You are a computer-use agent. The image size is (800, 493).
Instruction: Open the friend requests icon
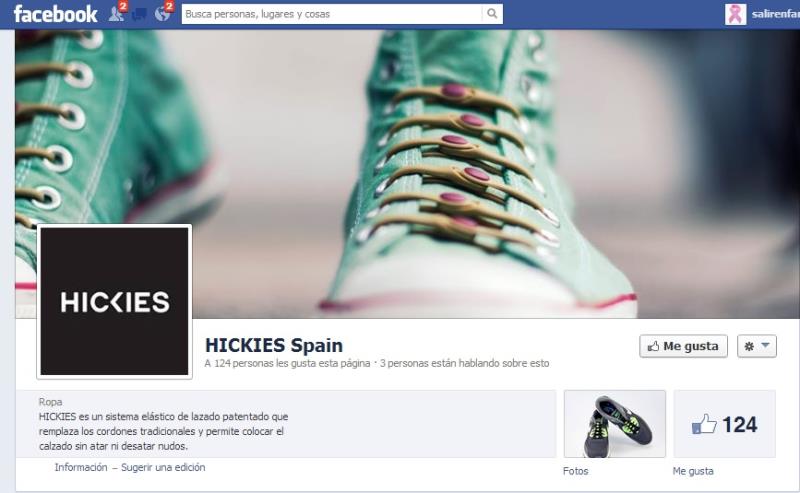coord(116,14)
